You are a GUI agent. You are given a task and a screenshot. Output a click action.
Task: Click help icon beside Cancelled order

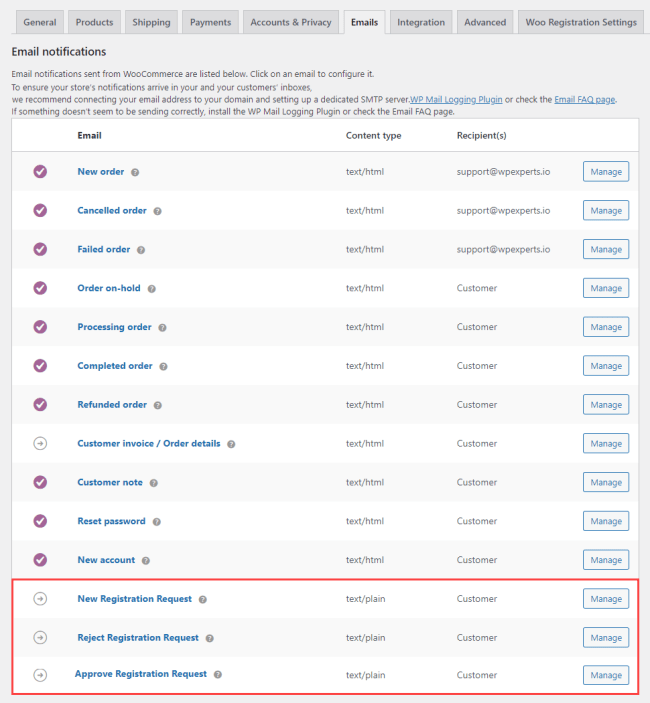(x=157, y=211)
